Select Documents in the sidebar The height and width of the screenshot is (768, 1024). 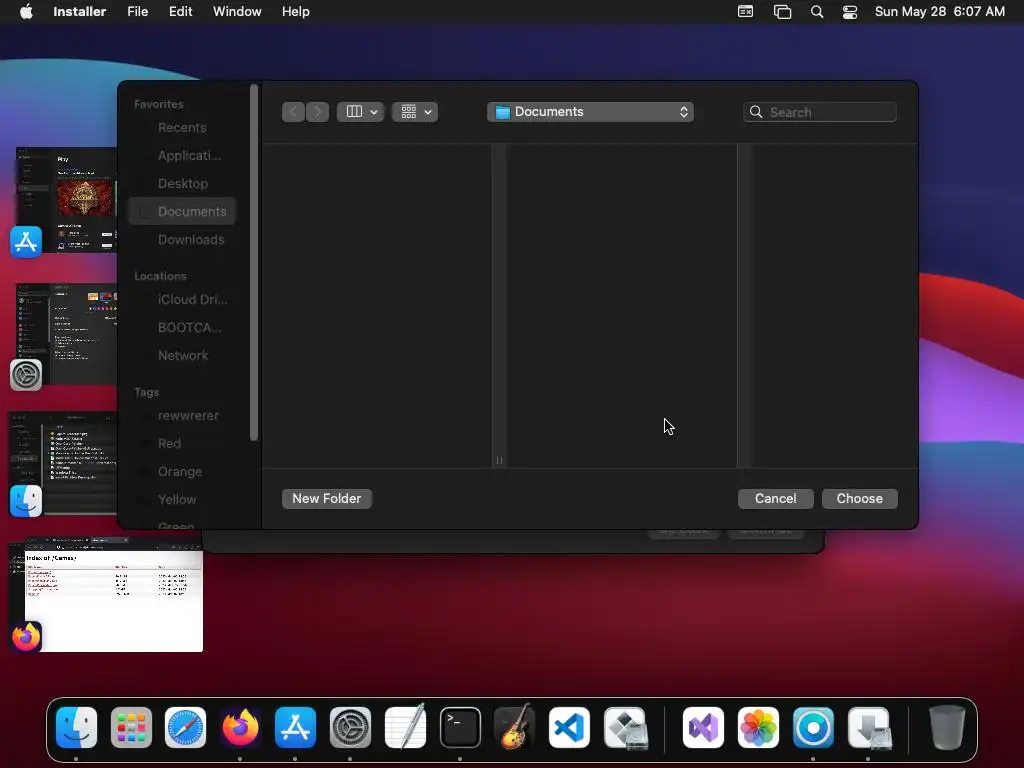pos(182,212)
